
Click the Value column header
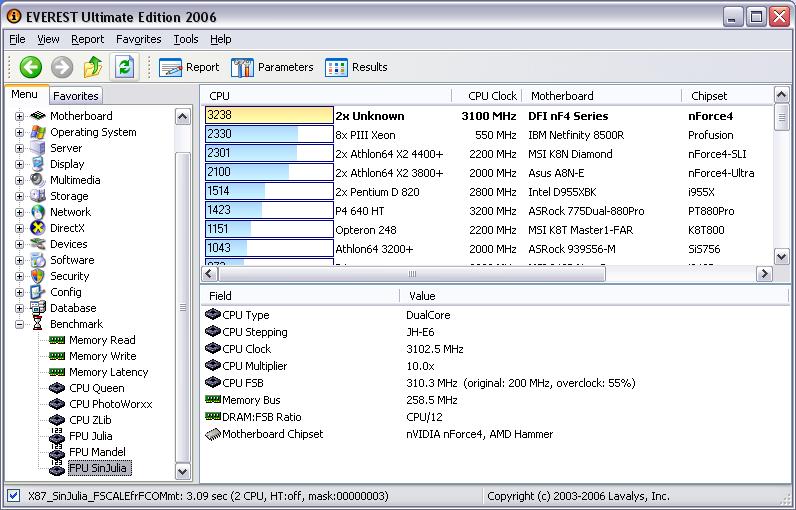pyautogui.click(x=594, y=296)
